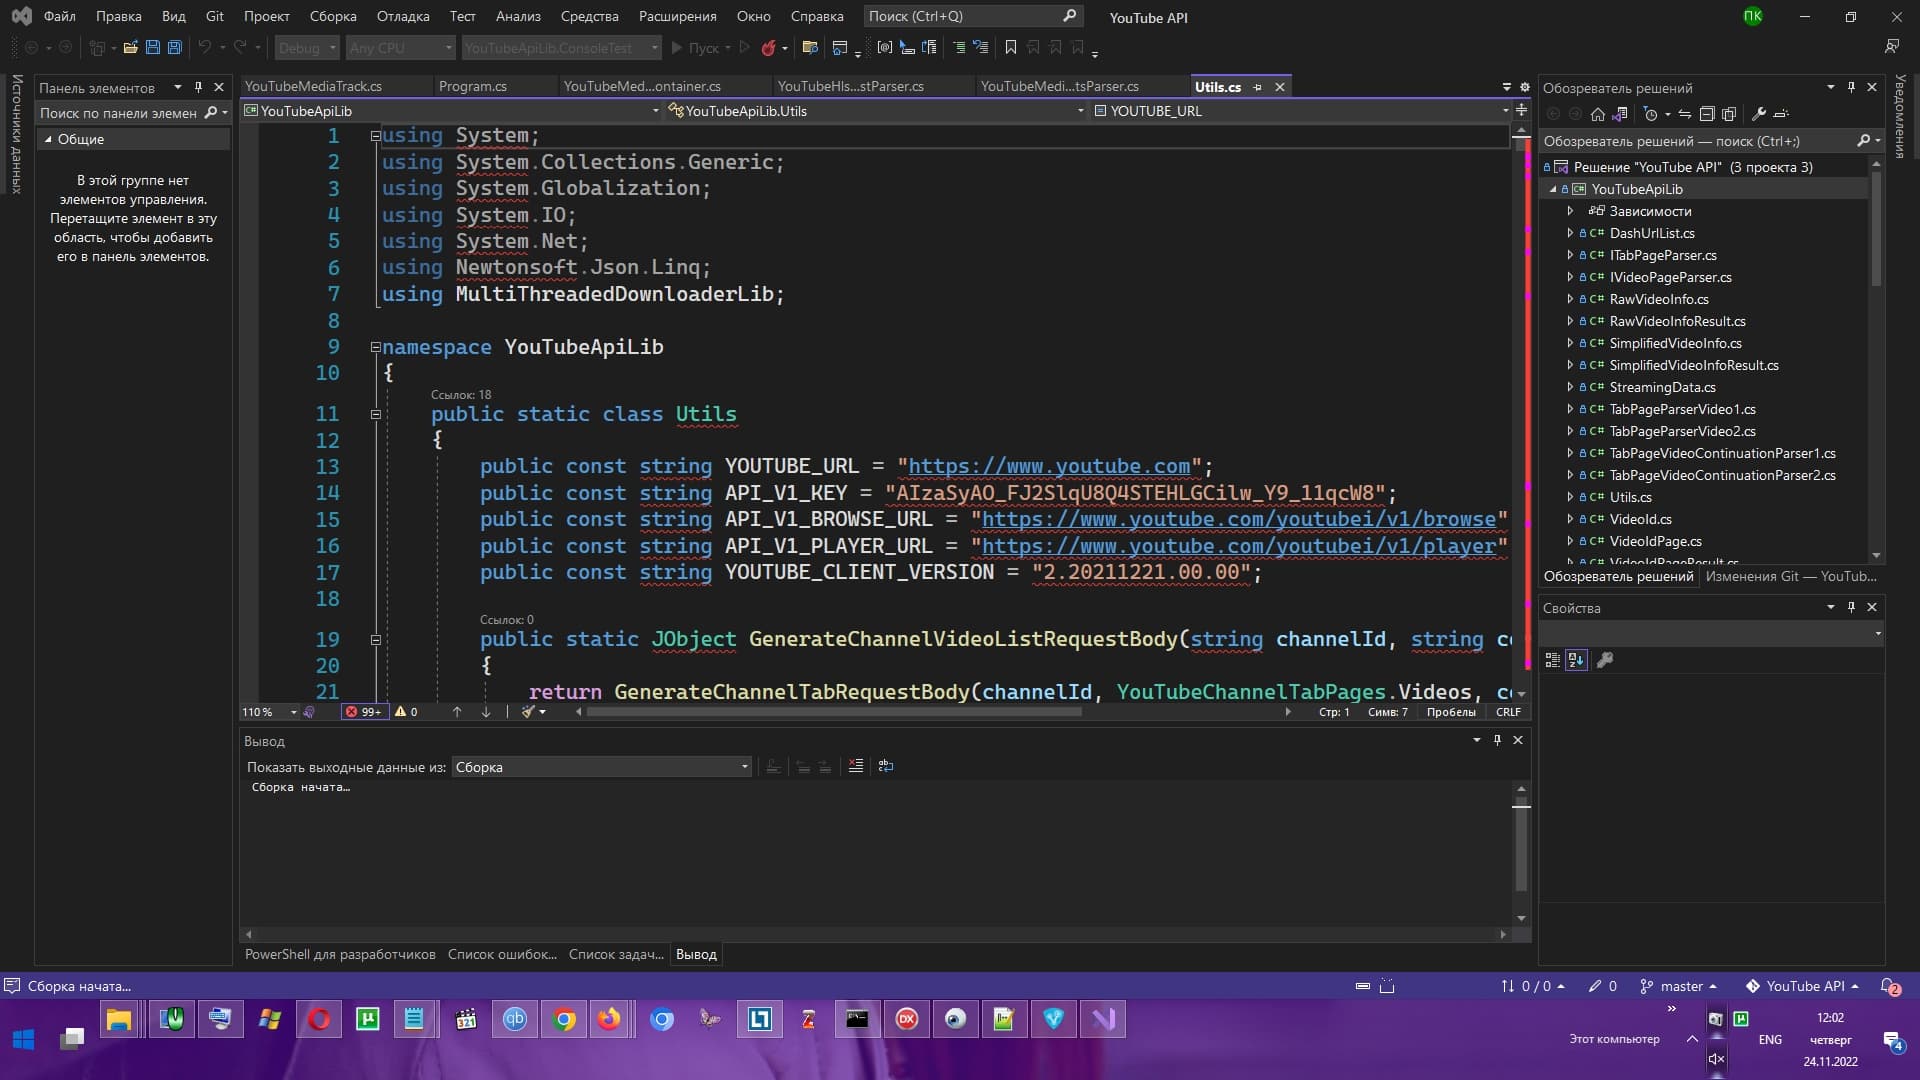Collapse the YouTubeApiLib project node
The width and height of the screenshot is (1920, 1080).
point(1553,189)
